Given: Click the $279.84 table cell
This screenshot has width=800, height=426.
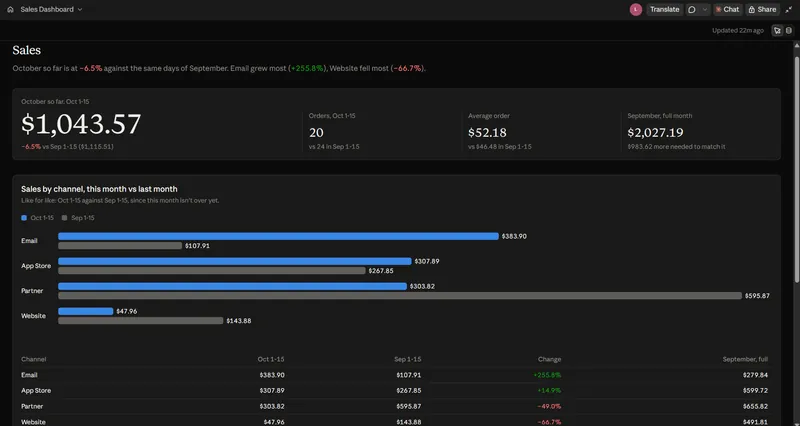Looking at the screenshot, I should point(755,375).
